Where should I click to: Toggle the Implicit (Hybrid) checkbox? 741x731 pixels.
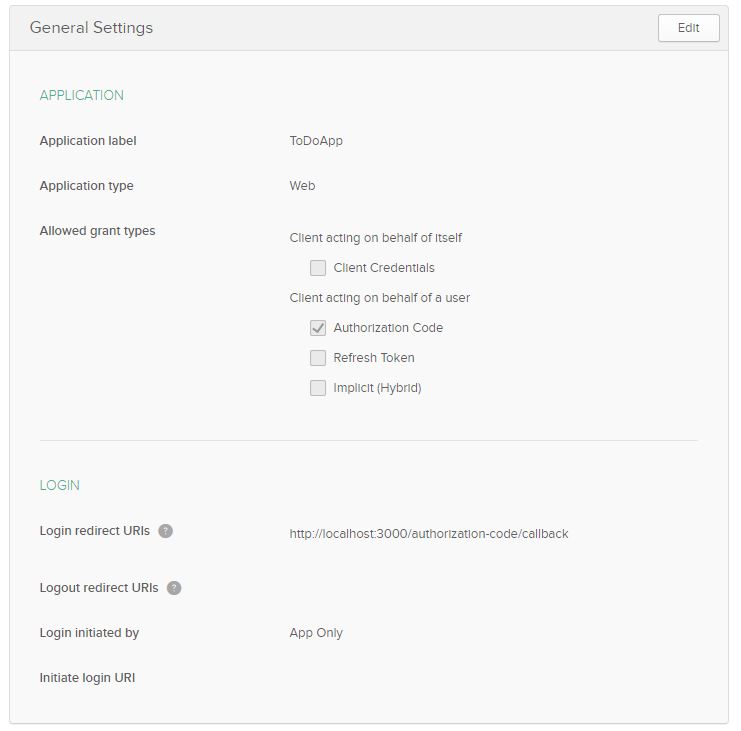(318, 388)
